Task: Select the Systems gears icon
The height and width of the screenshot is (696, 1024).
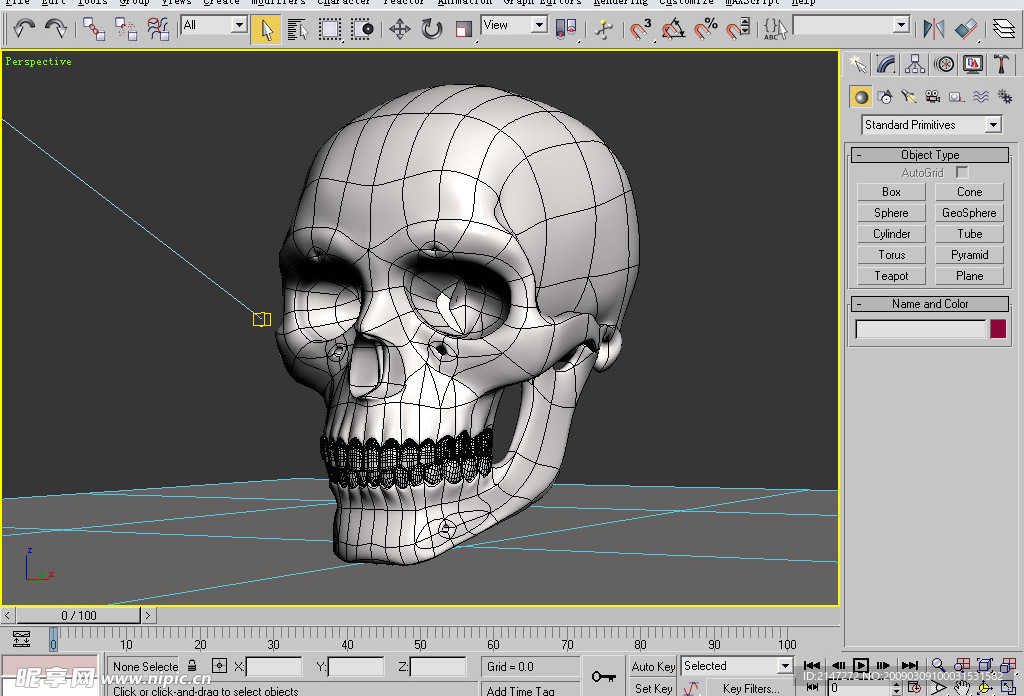Action: point(1005,97)
